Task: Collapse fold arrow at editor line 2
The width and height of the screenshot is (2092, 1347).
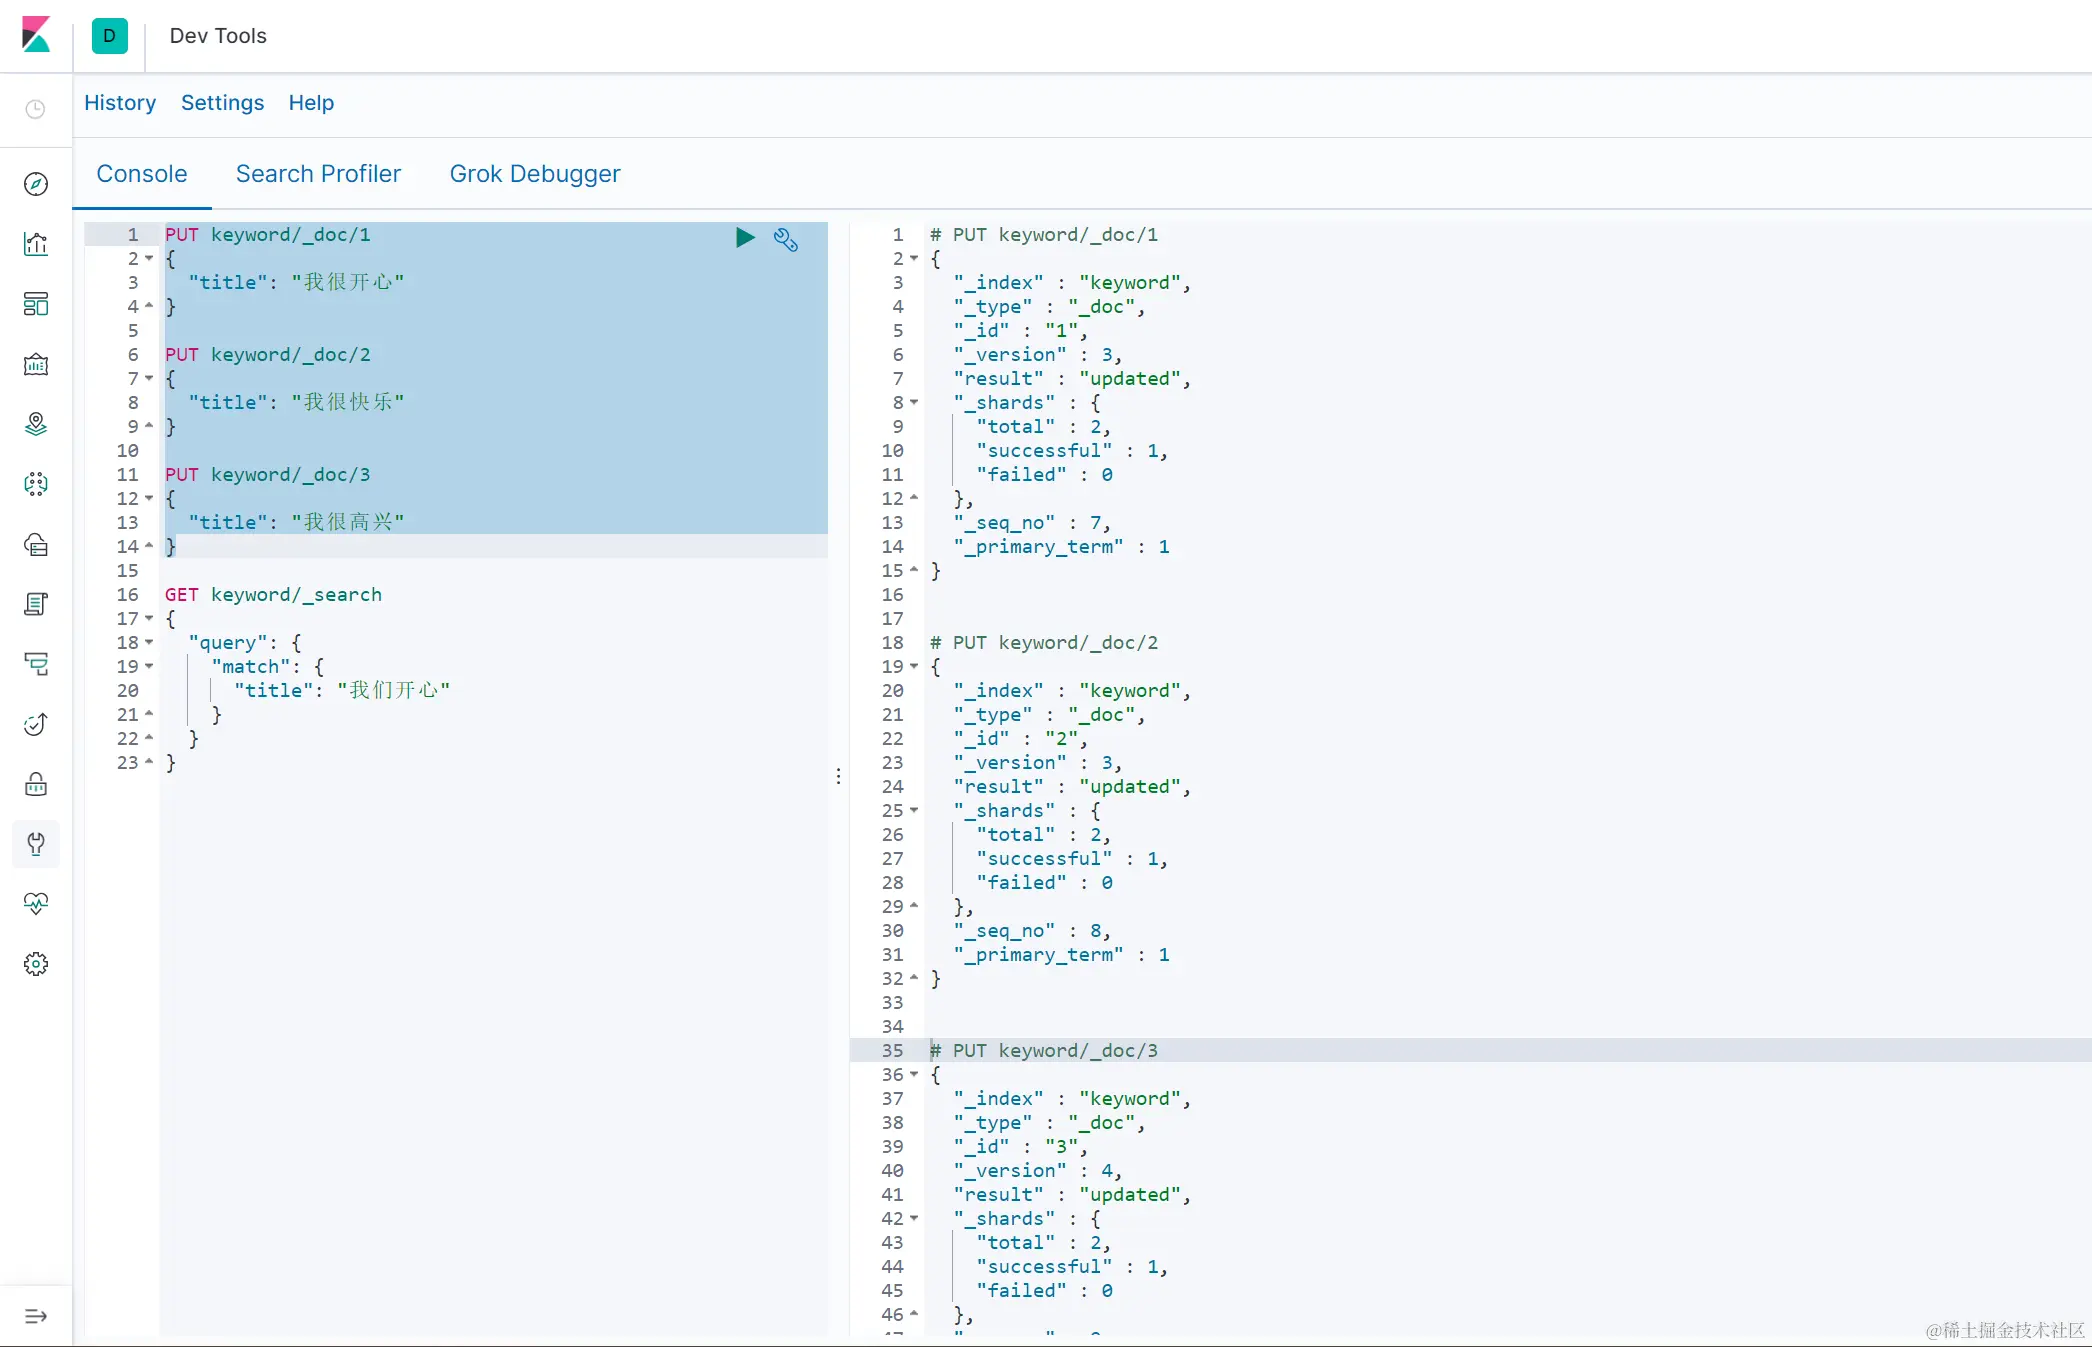Action: click(x=149, y=258)
